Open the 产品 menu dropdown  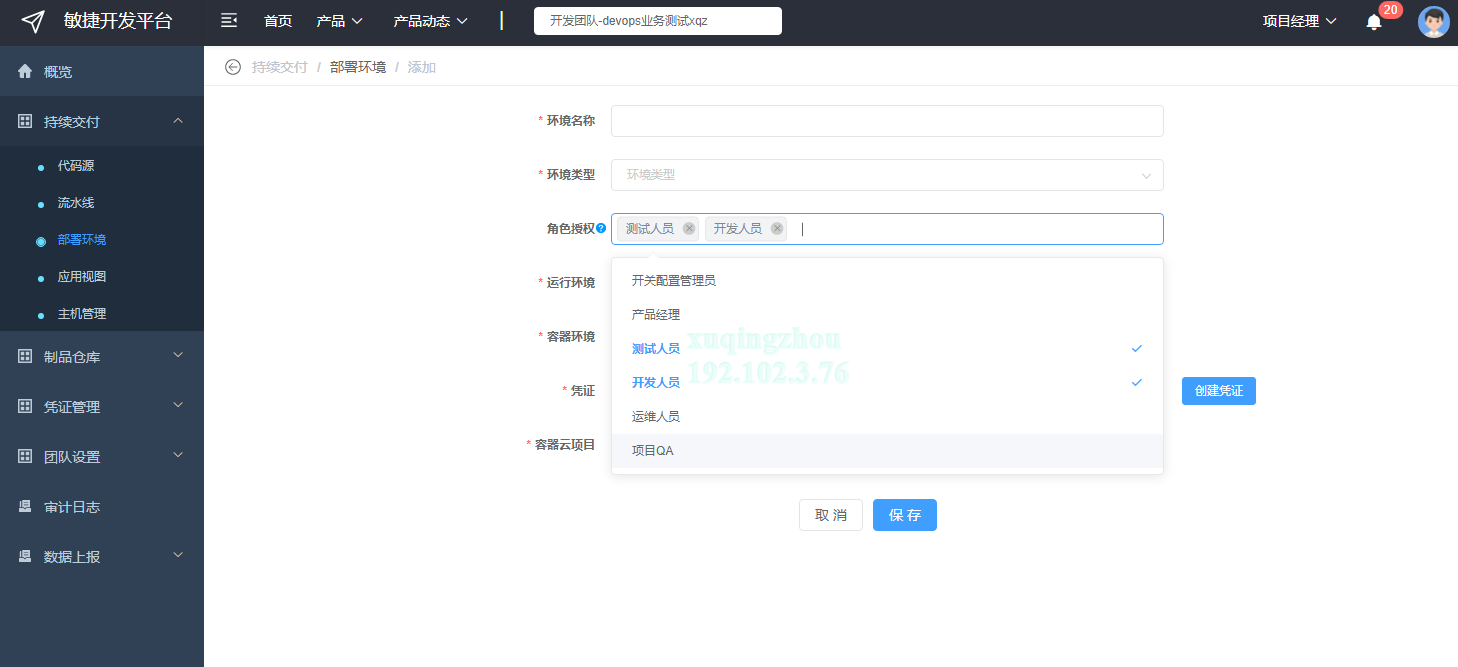point(339,21)
